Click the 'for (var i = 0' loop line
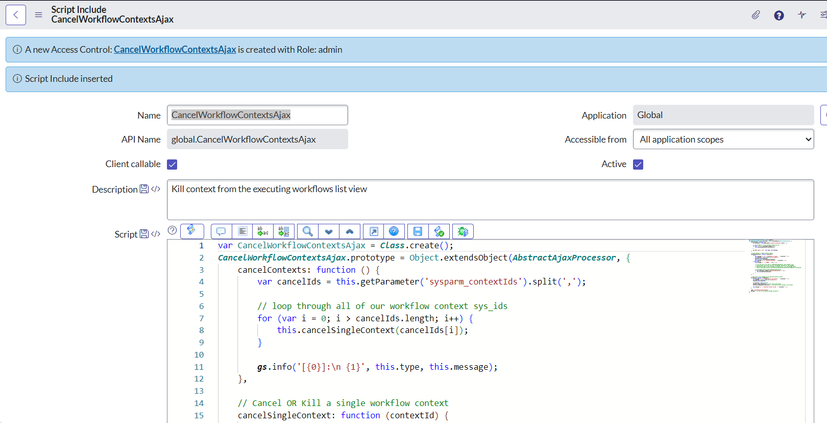This screenshot has width=827, height=423. [365, 318]
